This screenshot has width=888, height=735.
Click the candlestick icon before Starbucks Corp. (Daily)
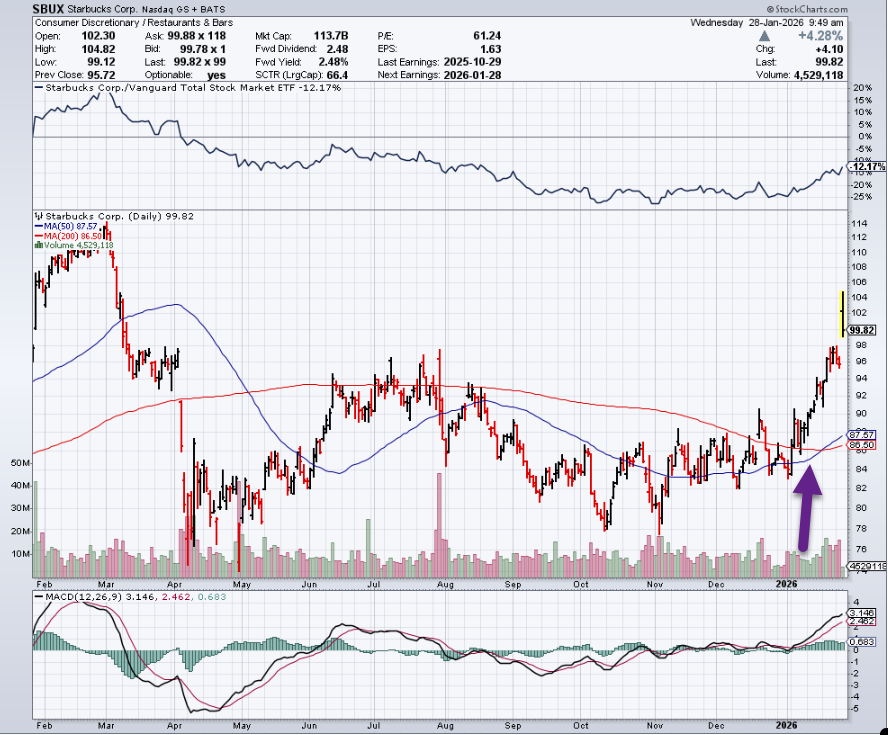click(37, 214)
